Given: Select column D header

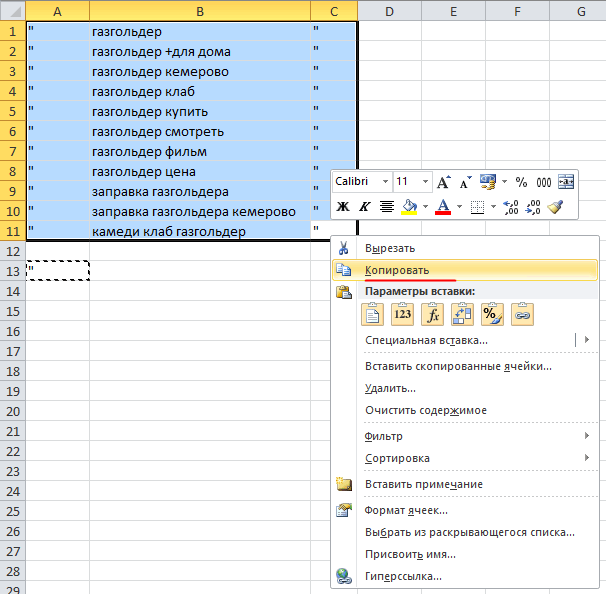Looking at the screenshot, I should tap(390, 11).
